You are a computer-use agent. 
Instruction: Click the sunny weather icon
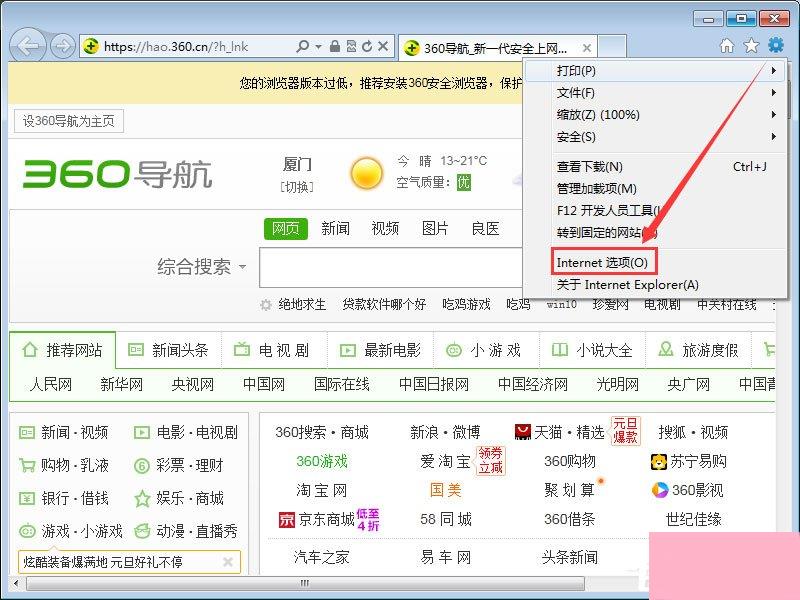[x=366, y=173]
